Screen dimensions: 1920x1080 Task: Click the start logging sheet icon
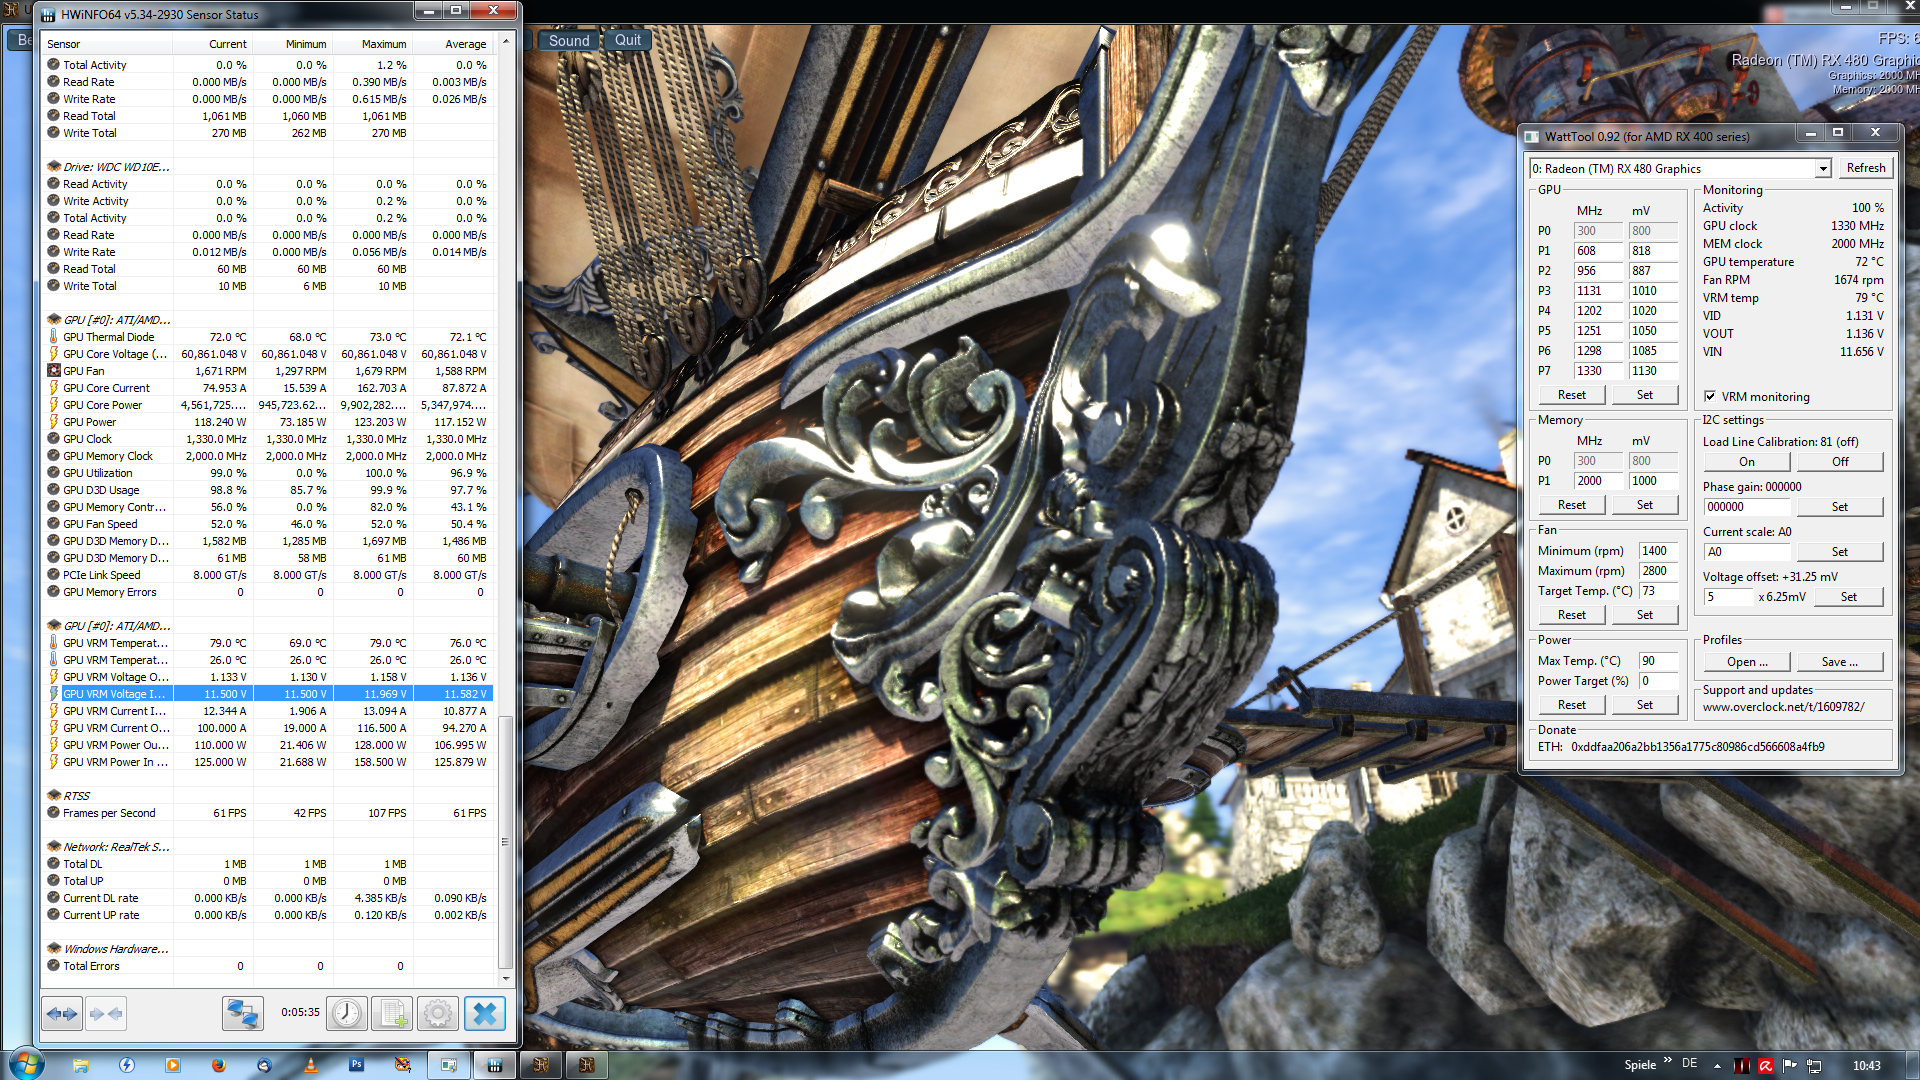tap(392, 1014)
